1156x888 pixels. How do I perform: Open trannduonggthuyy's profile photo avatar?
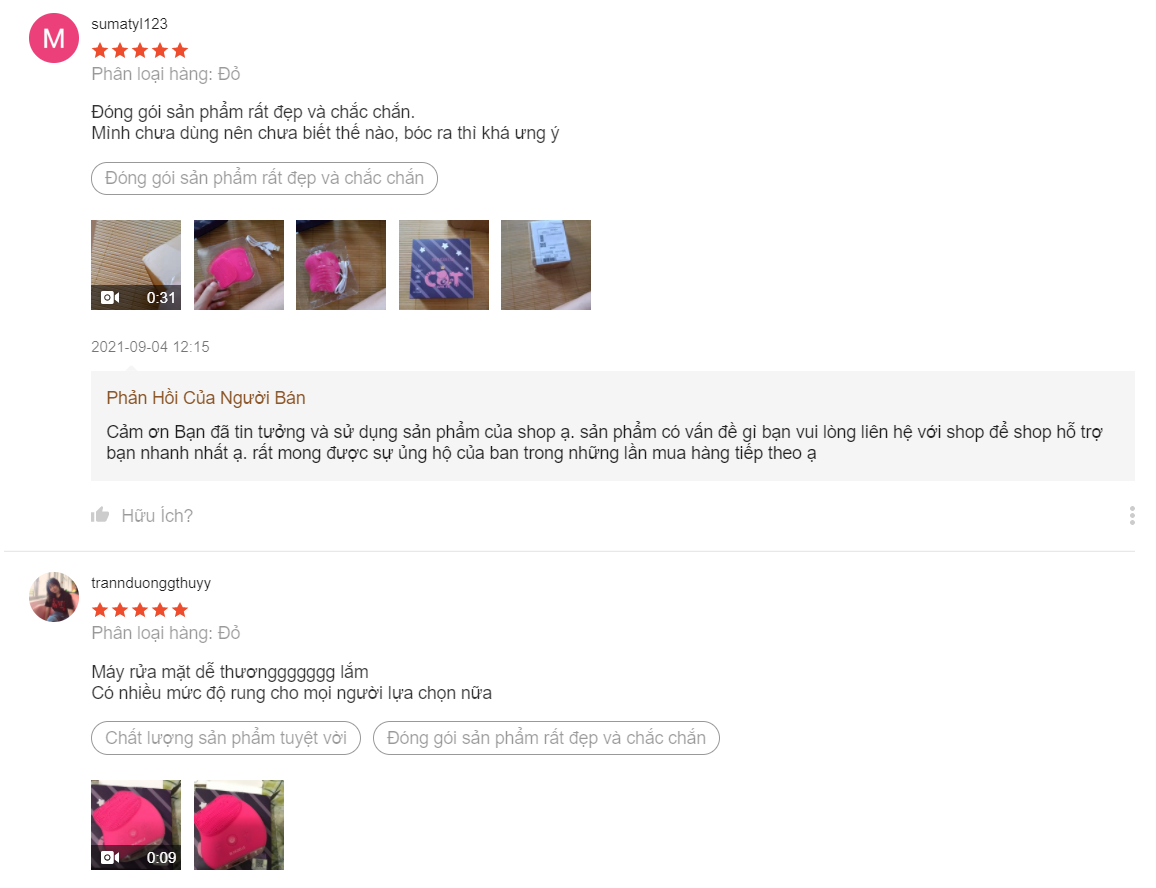coord(54,597)
